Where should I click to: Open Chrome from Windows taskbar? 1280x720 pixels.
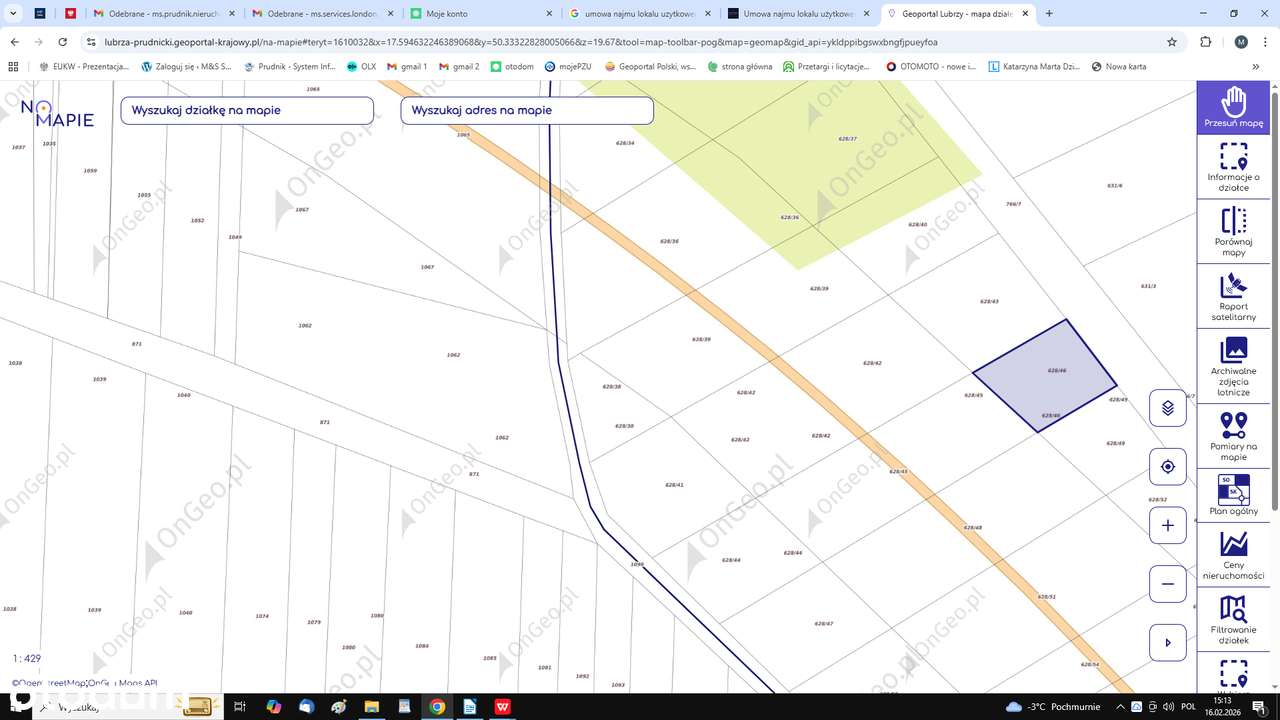pyautogui.click(x=437, y=706)
